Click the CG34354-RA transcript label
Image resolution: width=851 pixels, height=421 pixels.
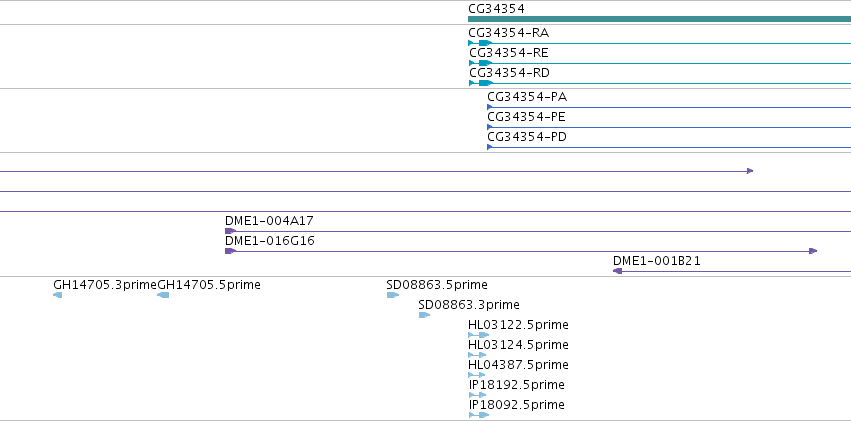[509, 33]
